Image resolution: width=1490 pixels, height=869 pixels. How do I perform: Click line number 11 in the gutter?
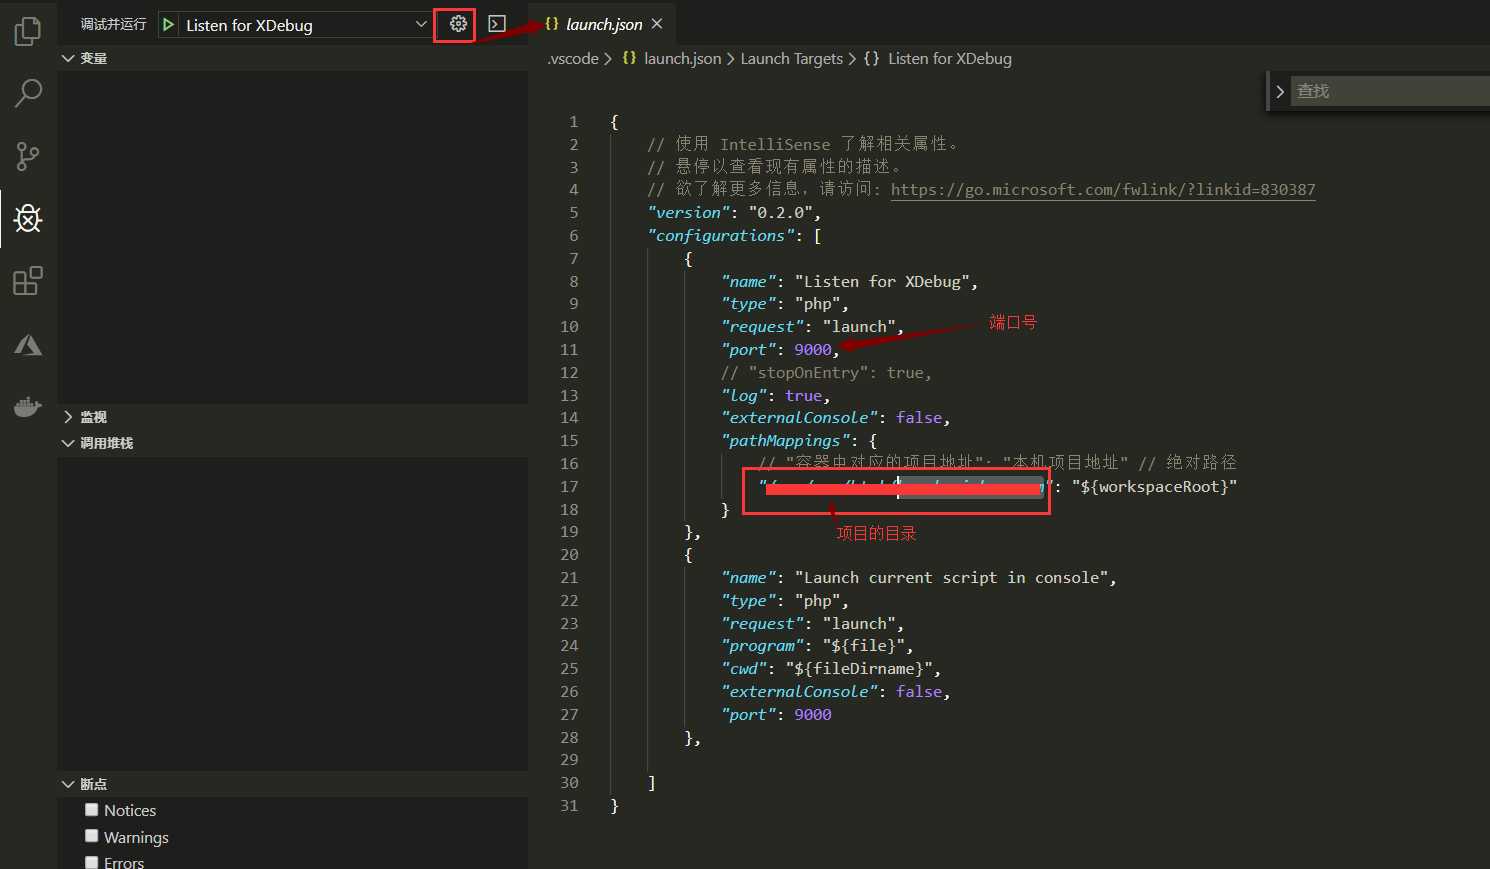569,350
